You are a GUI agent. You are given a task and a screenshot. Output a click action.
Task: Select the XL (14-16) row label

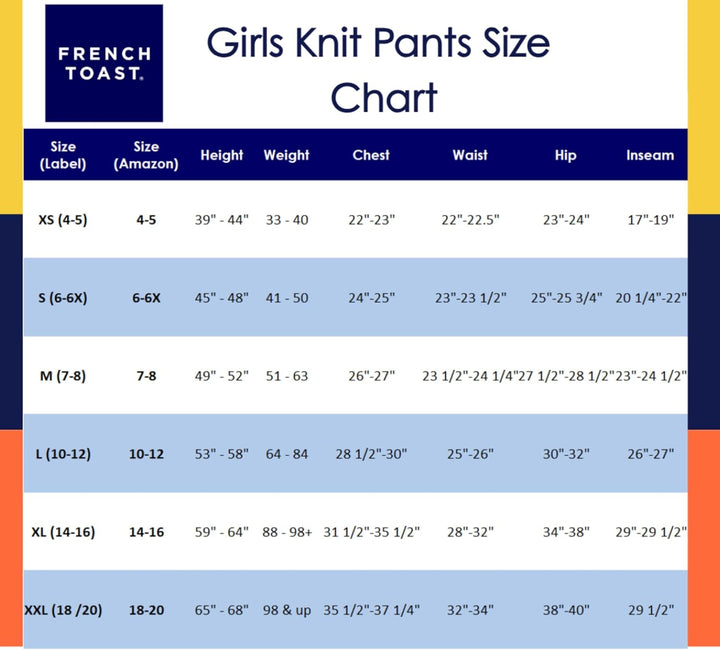pyautogui.click(x=62, y=531)
